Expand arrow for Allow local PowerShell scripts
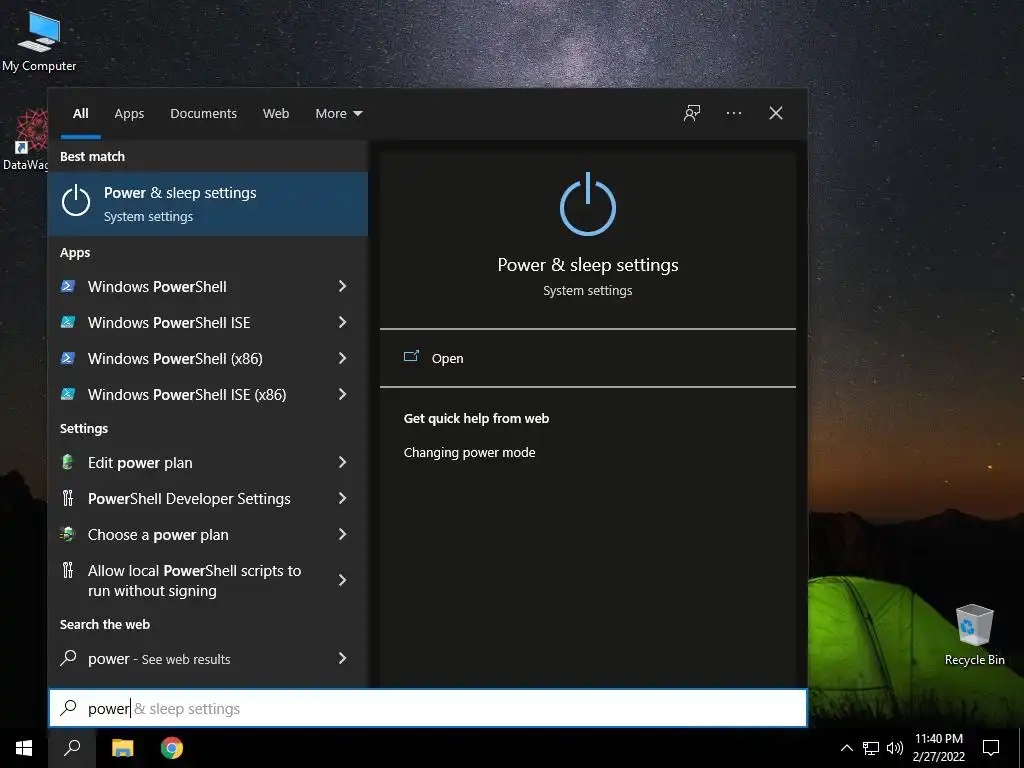1024x768 pixels. [342, 580]
